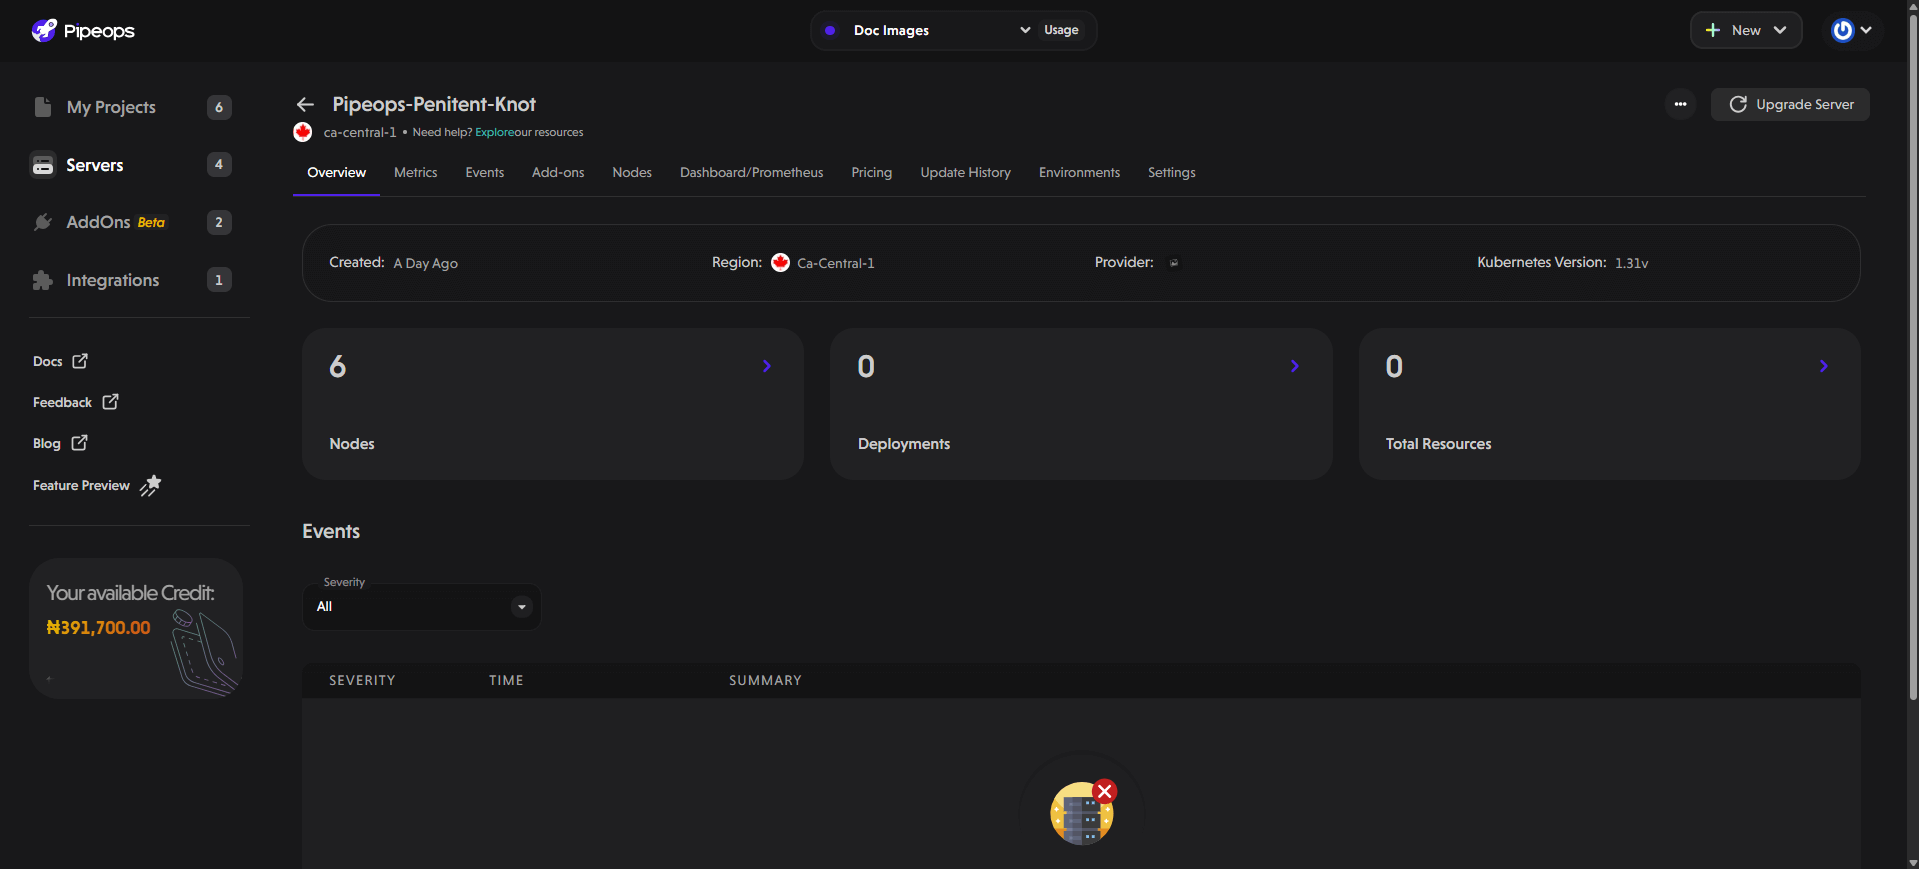Click the AddOns plug icon

click(x=42, y=222)
